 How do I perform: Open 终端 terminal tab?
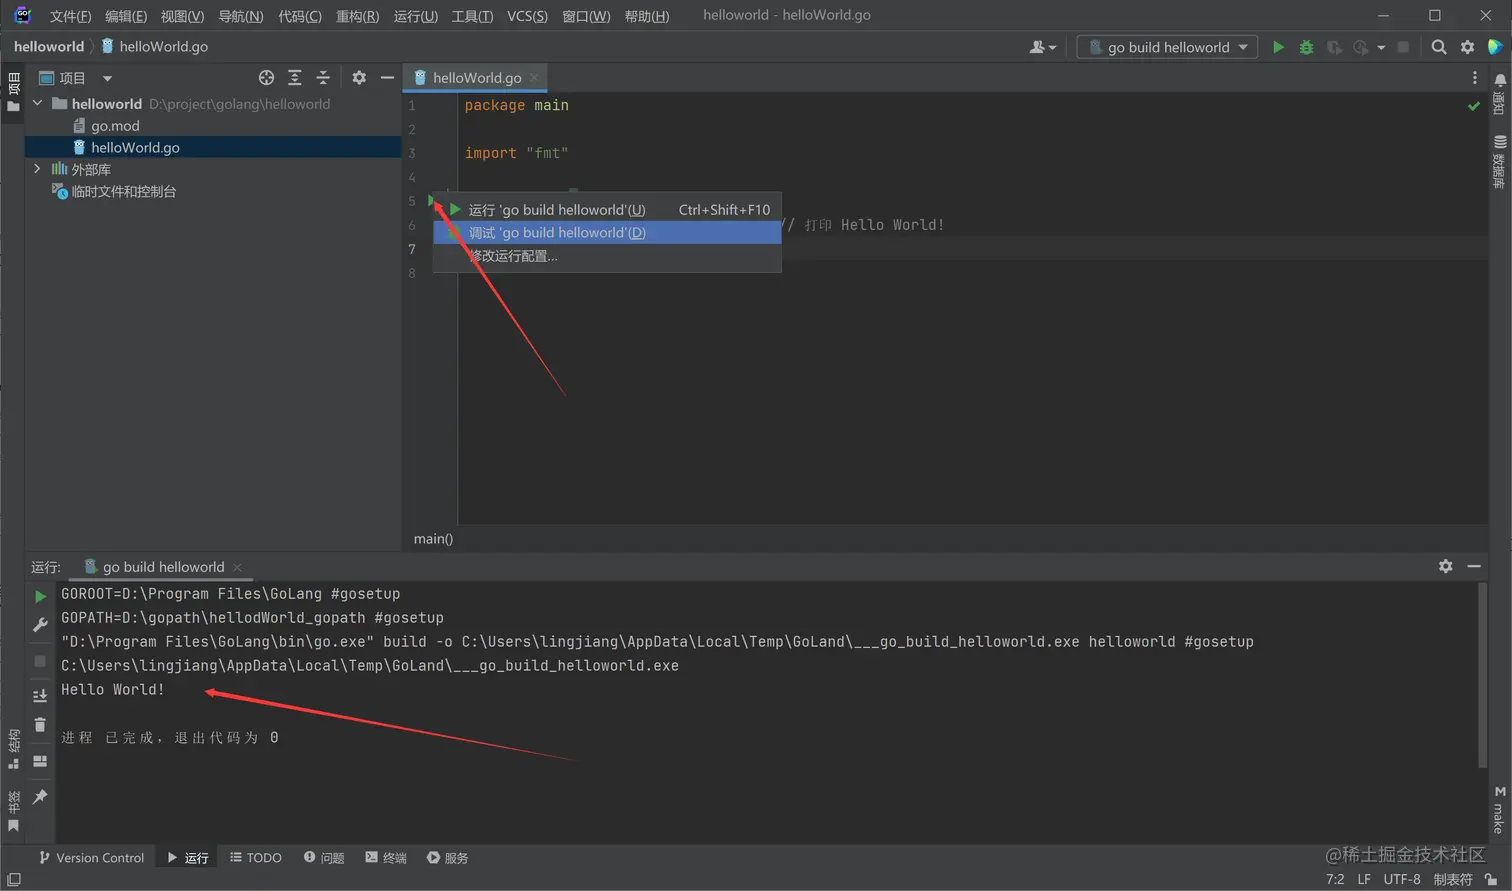[386, 858]
